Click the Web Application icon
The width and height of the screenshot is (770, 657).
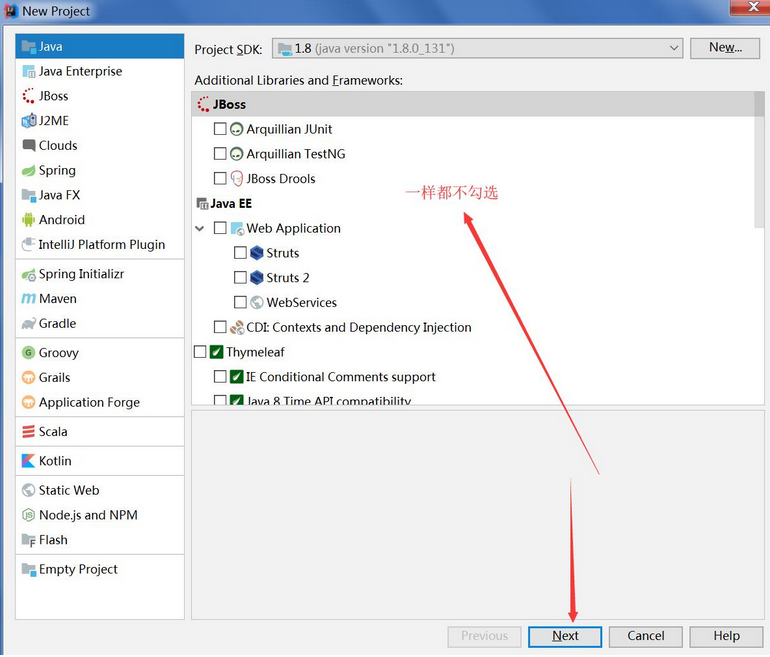click(x=237, y=228)
